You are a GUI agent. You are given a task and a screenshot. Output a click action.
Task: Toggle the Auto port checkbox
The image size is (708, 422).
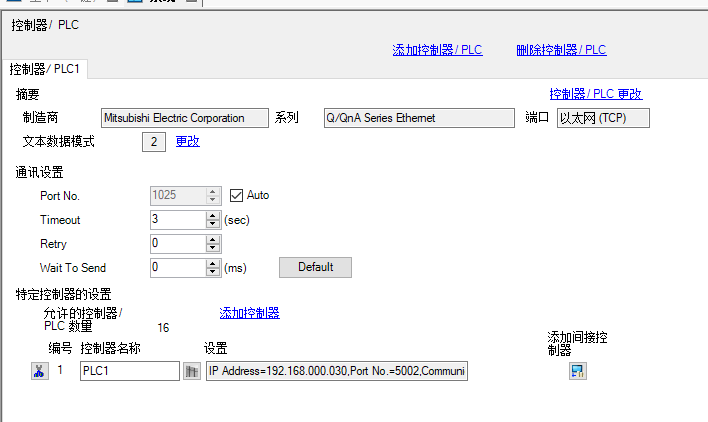(237, 195)
